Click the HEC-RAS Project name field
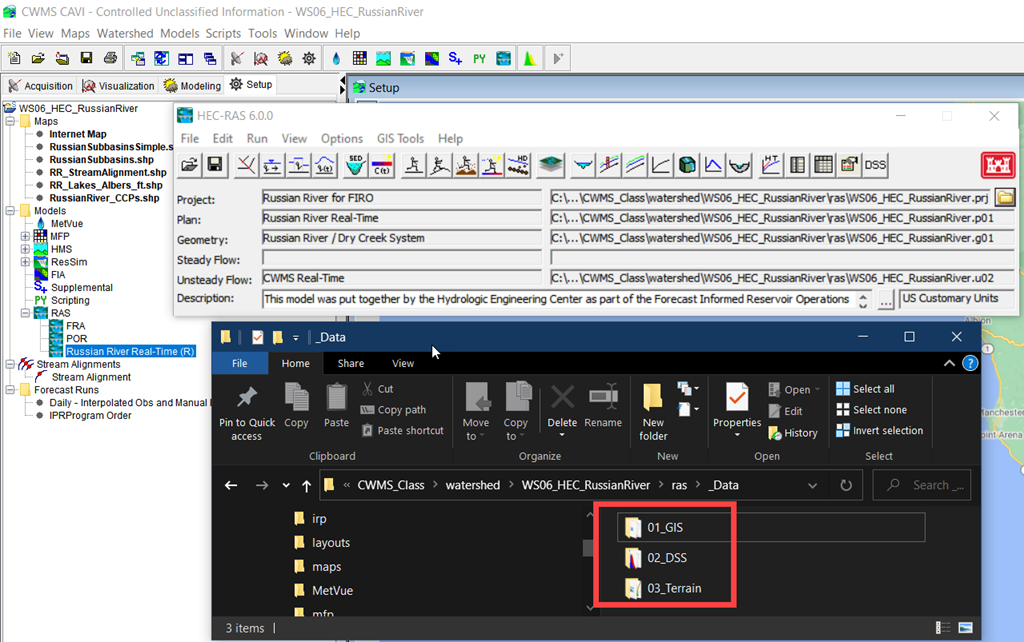The height and width of the screenshot is (642, 1024). coord(402,198)
